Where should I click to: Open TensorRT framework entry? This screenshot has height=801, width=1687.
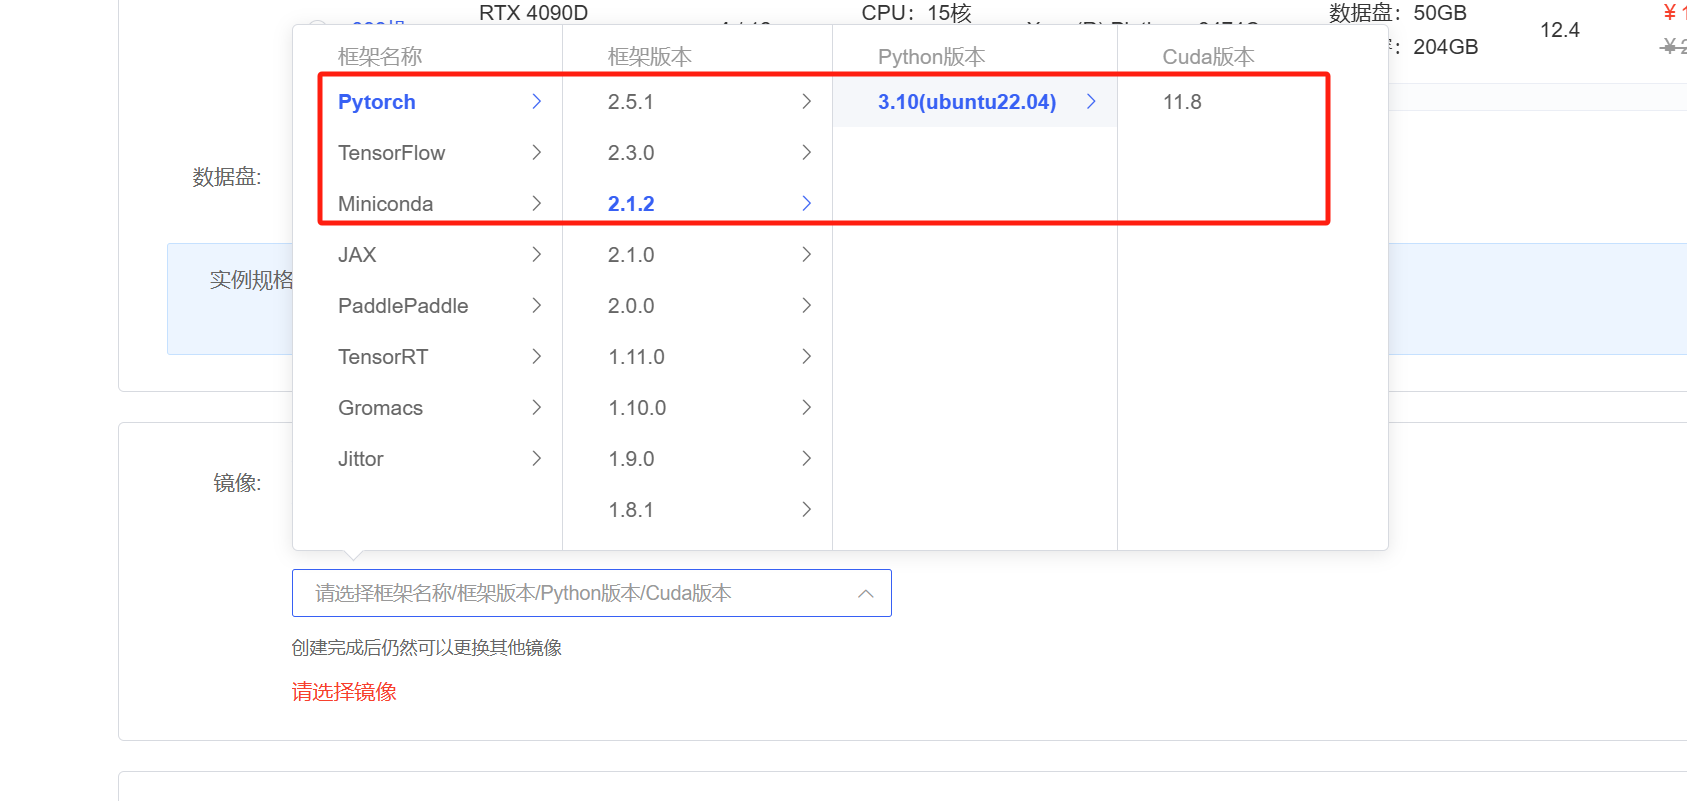point(383,357)
